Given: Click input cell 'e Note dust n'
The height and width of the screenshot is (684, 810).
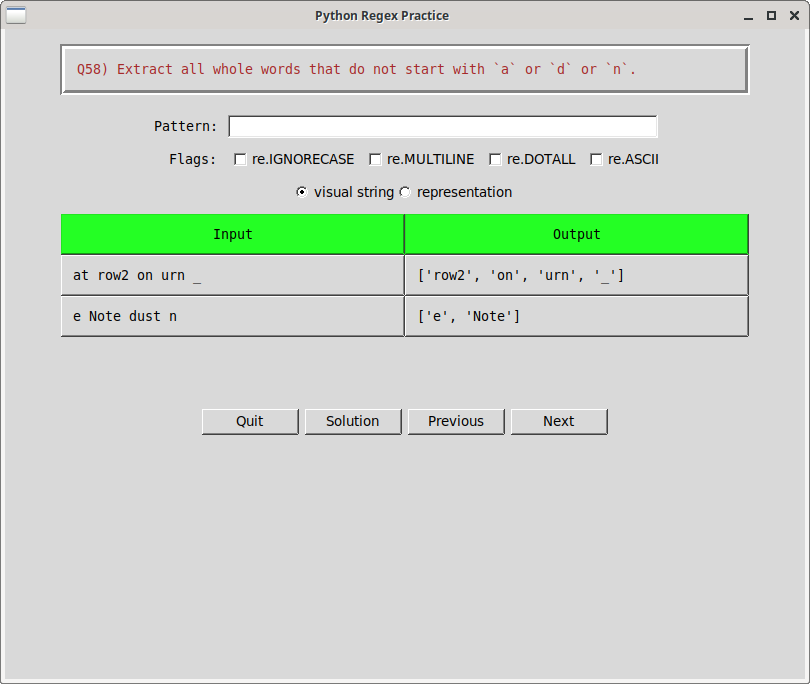Looking at the screenshot, I should click(x=232, y=316).
